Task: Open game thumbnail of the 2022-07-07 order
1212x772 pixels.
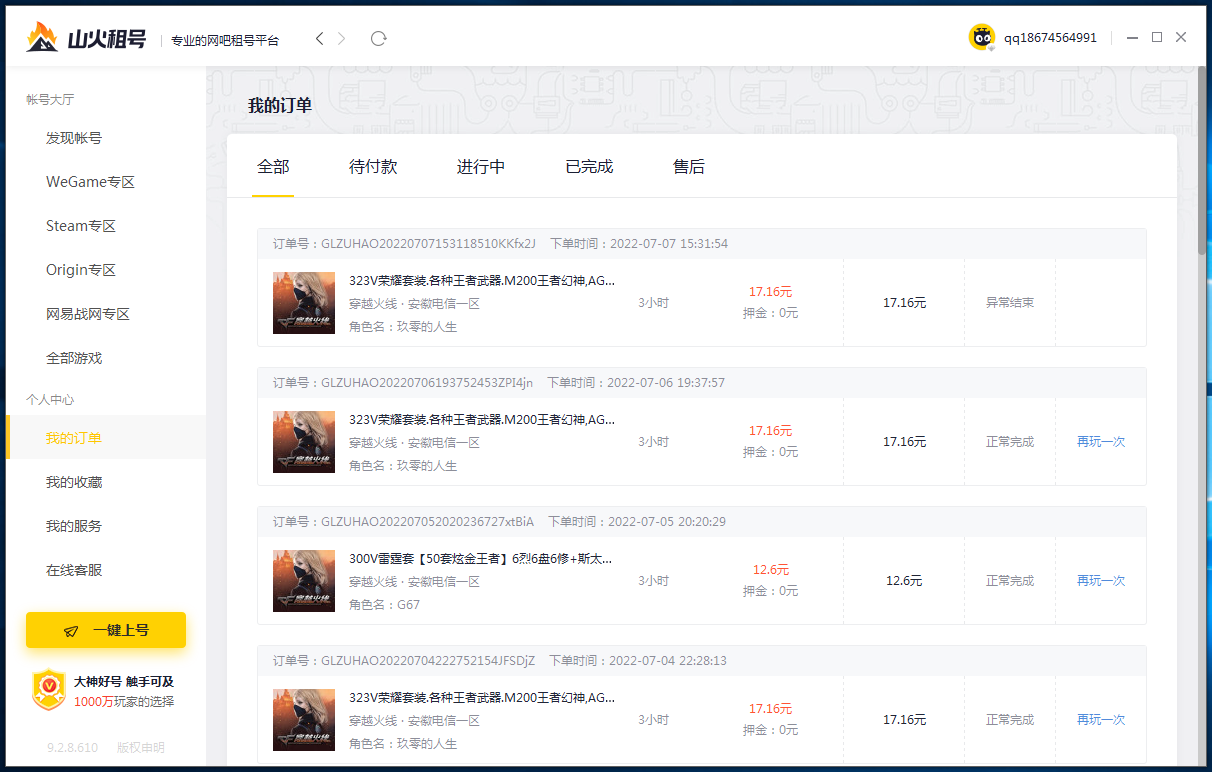Action: coord(304,303)
